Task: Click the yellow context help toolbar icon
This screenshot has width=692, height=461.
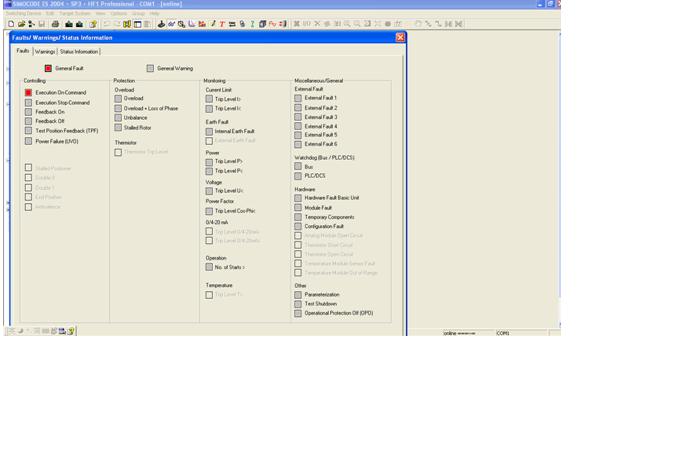Action: tap(93, 24)
